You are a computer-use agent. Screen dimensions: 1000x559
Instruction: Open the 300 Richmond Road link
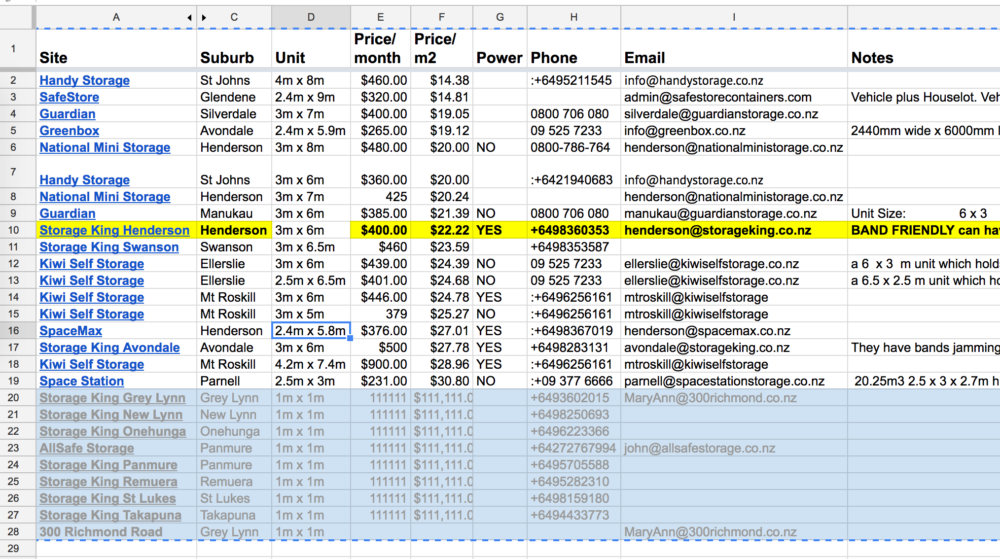(101, 532)
